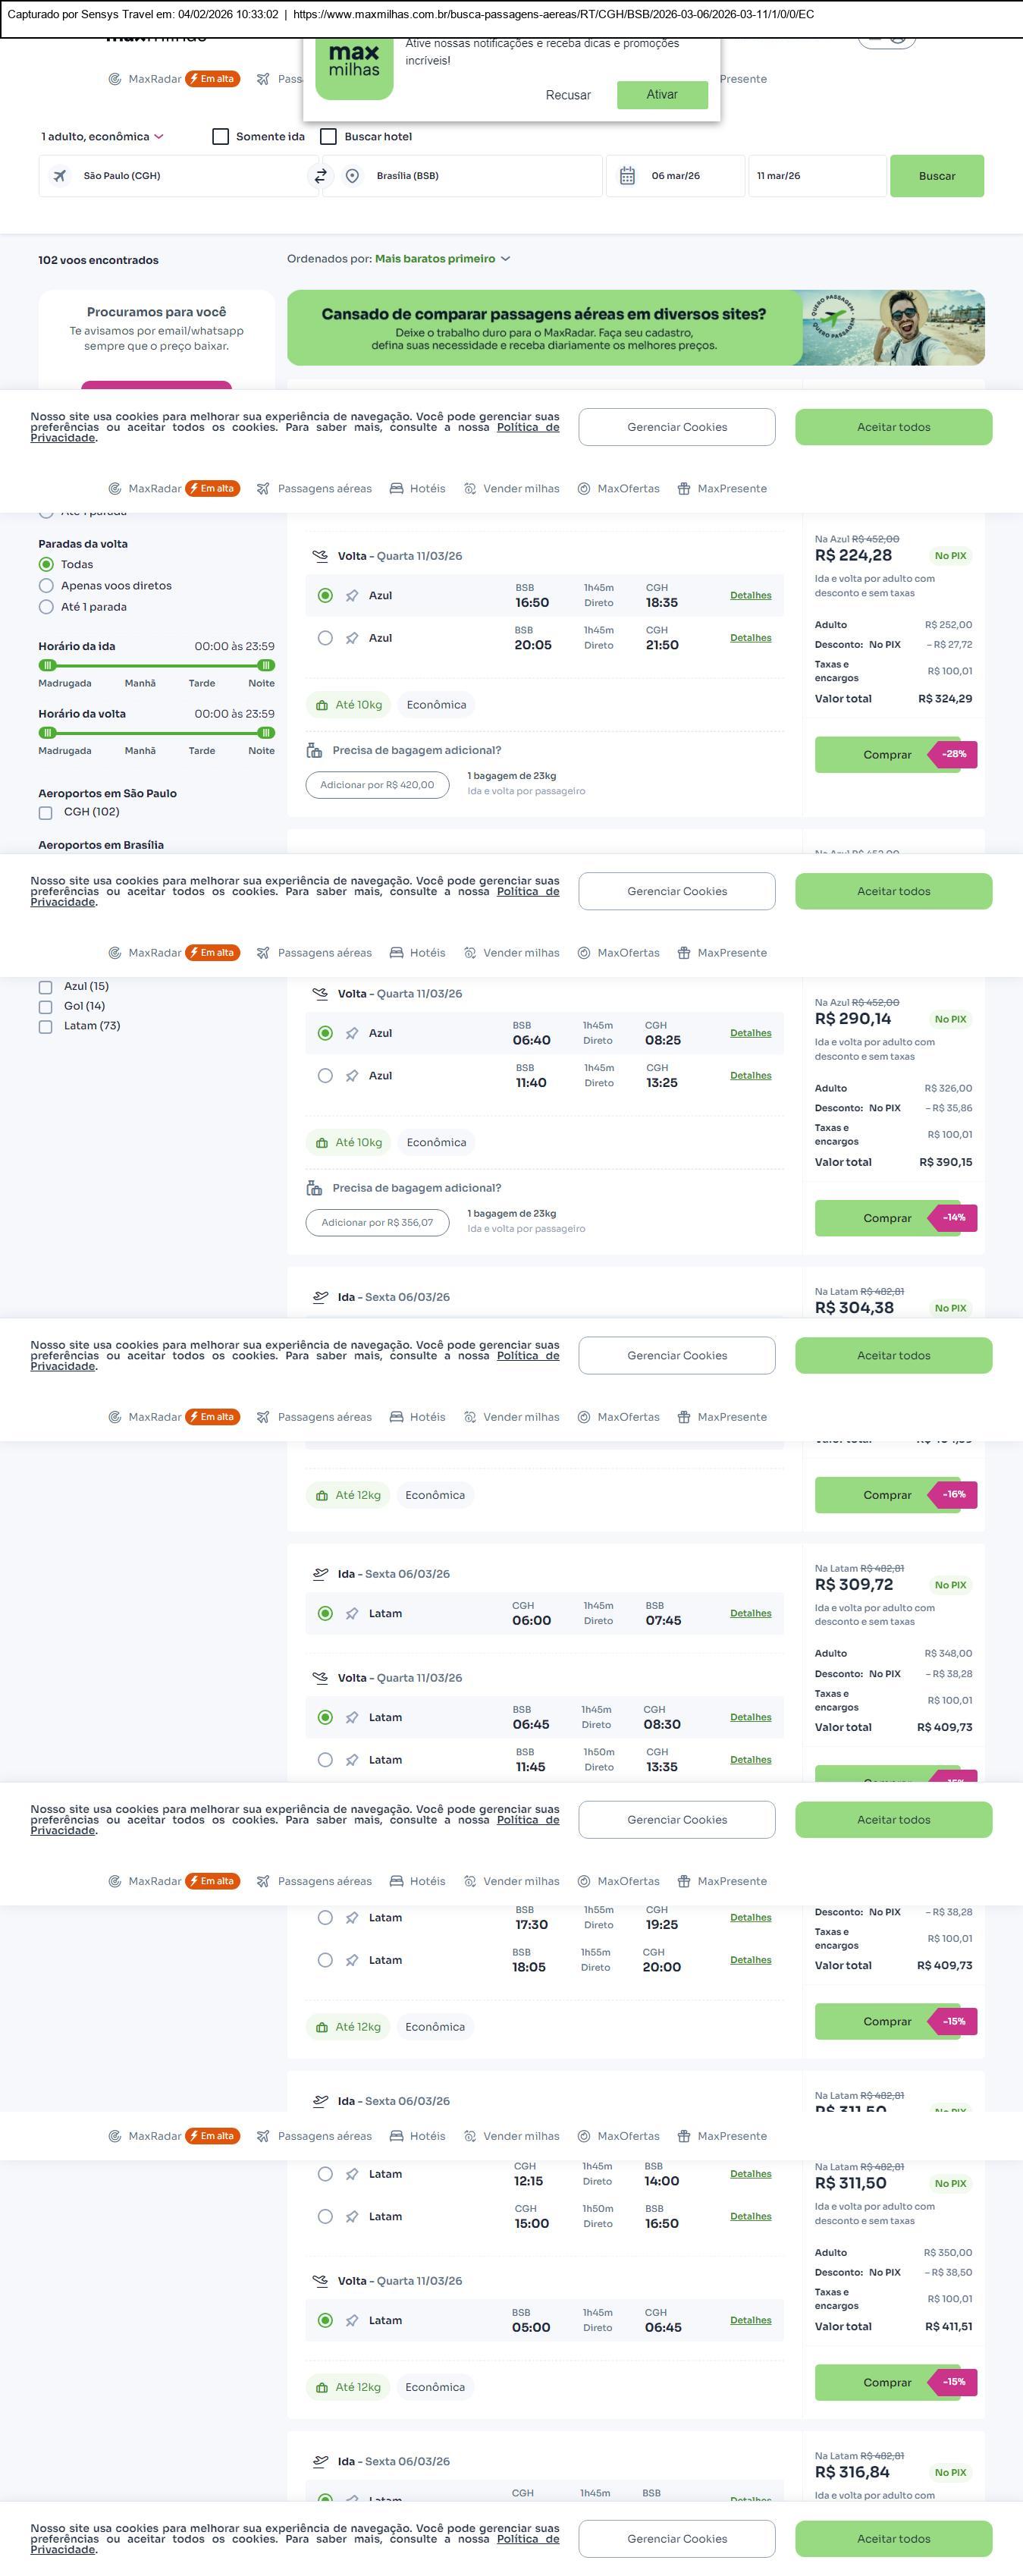Click the Vender milhas icon
Viewport: 1023px width, 2576px height.
pos(470,489)
